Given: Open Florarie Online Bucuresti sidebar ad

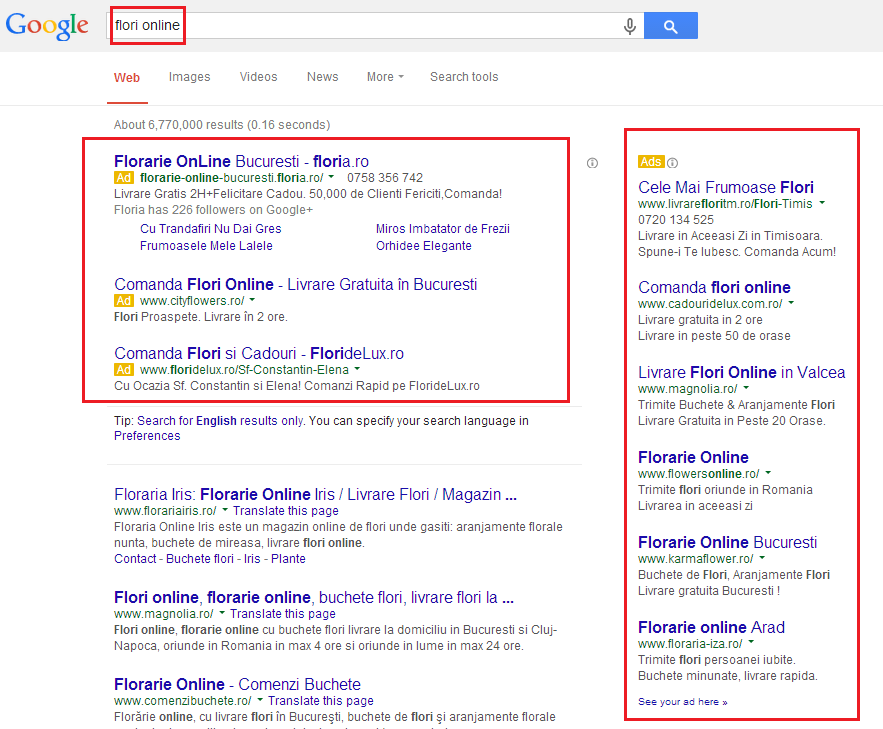Looking at the screenshot, I should pyautogui.click(x=728, y=543).
